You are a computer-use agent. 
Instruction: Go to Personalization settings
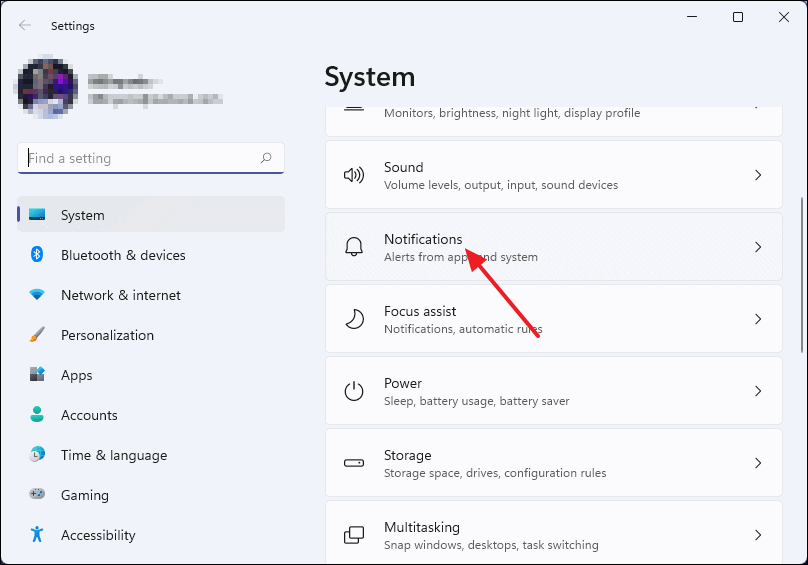click(x=151, y=335)
